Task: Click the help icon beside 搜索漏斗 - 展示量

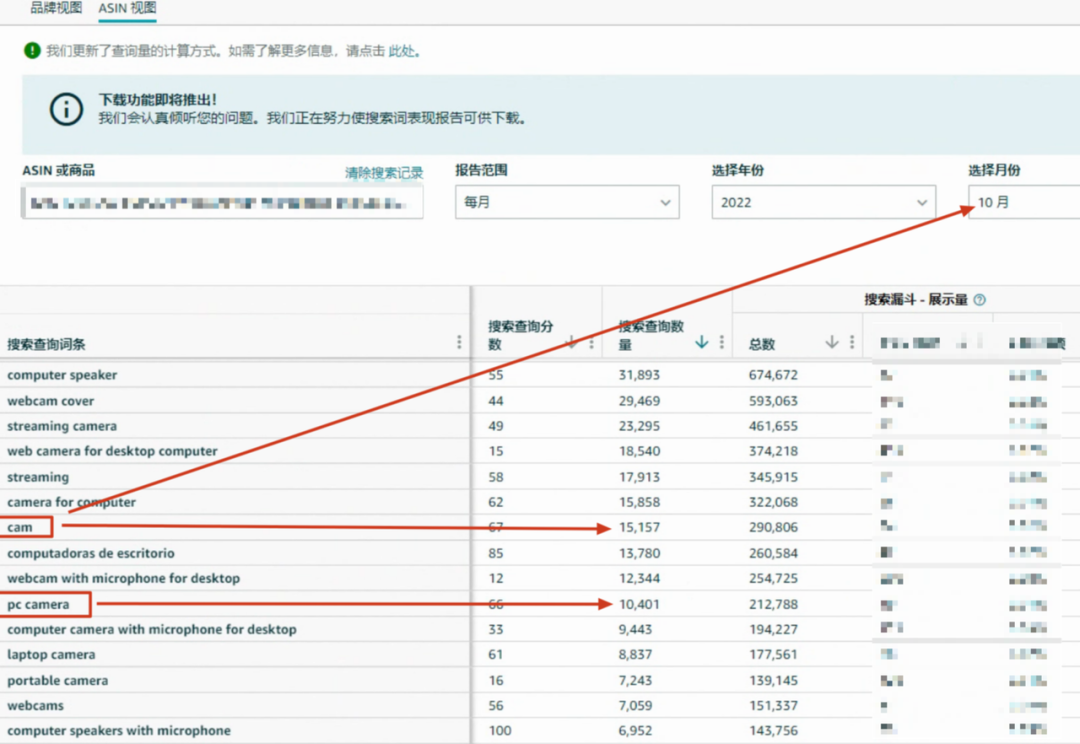Action: [979, 300]
